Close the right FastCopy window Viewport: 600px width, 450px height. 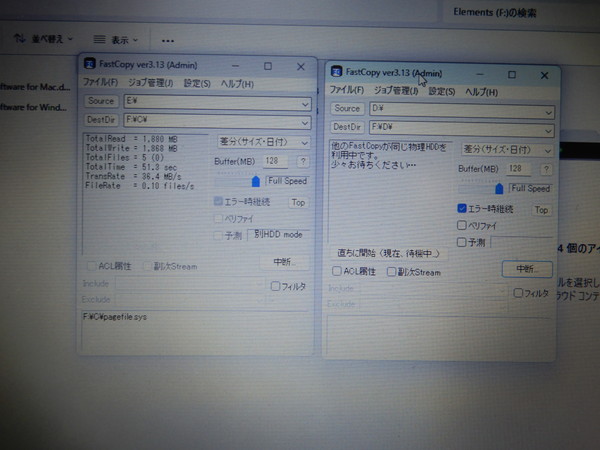(546, 74)
